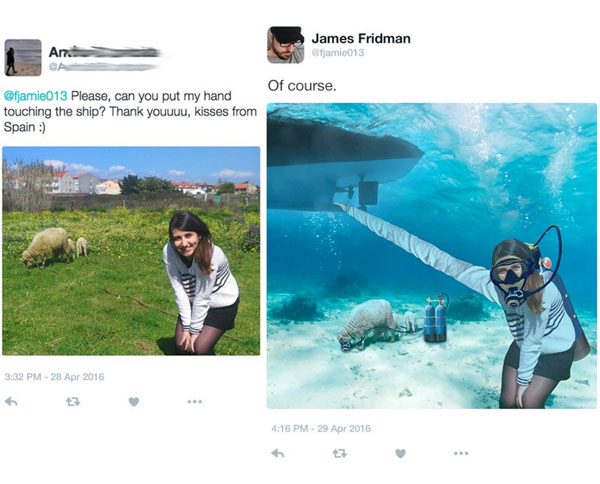Like James Fridman's tweet
Screen dimensions: 600x484
pyautogui.click(x=400, y=453)
